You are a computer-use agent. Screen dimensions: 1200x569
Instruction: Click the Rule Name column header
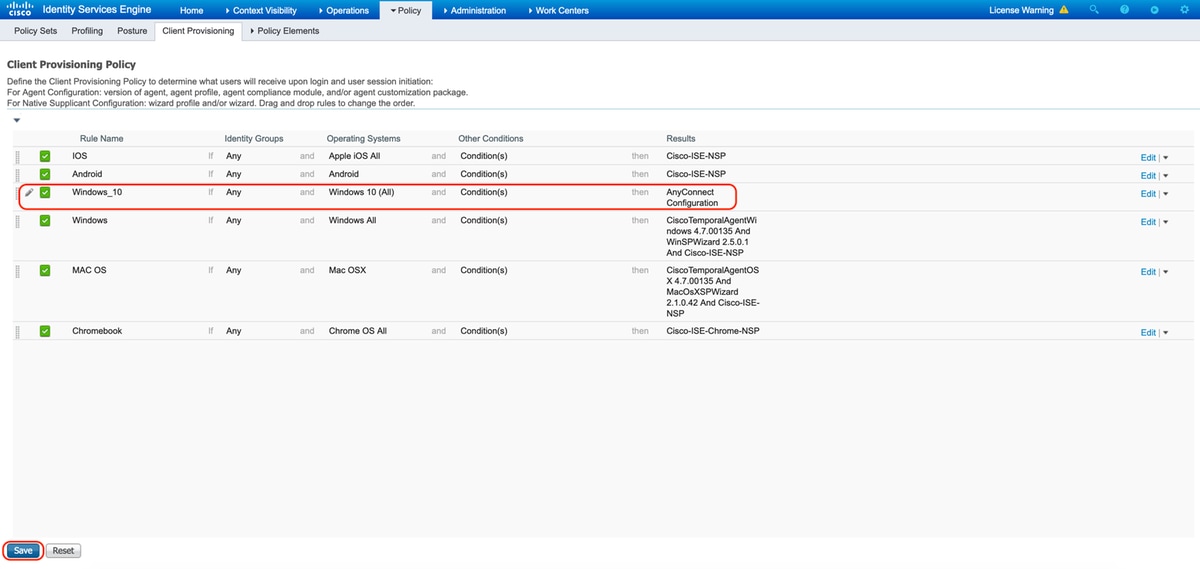[101, 138]
